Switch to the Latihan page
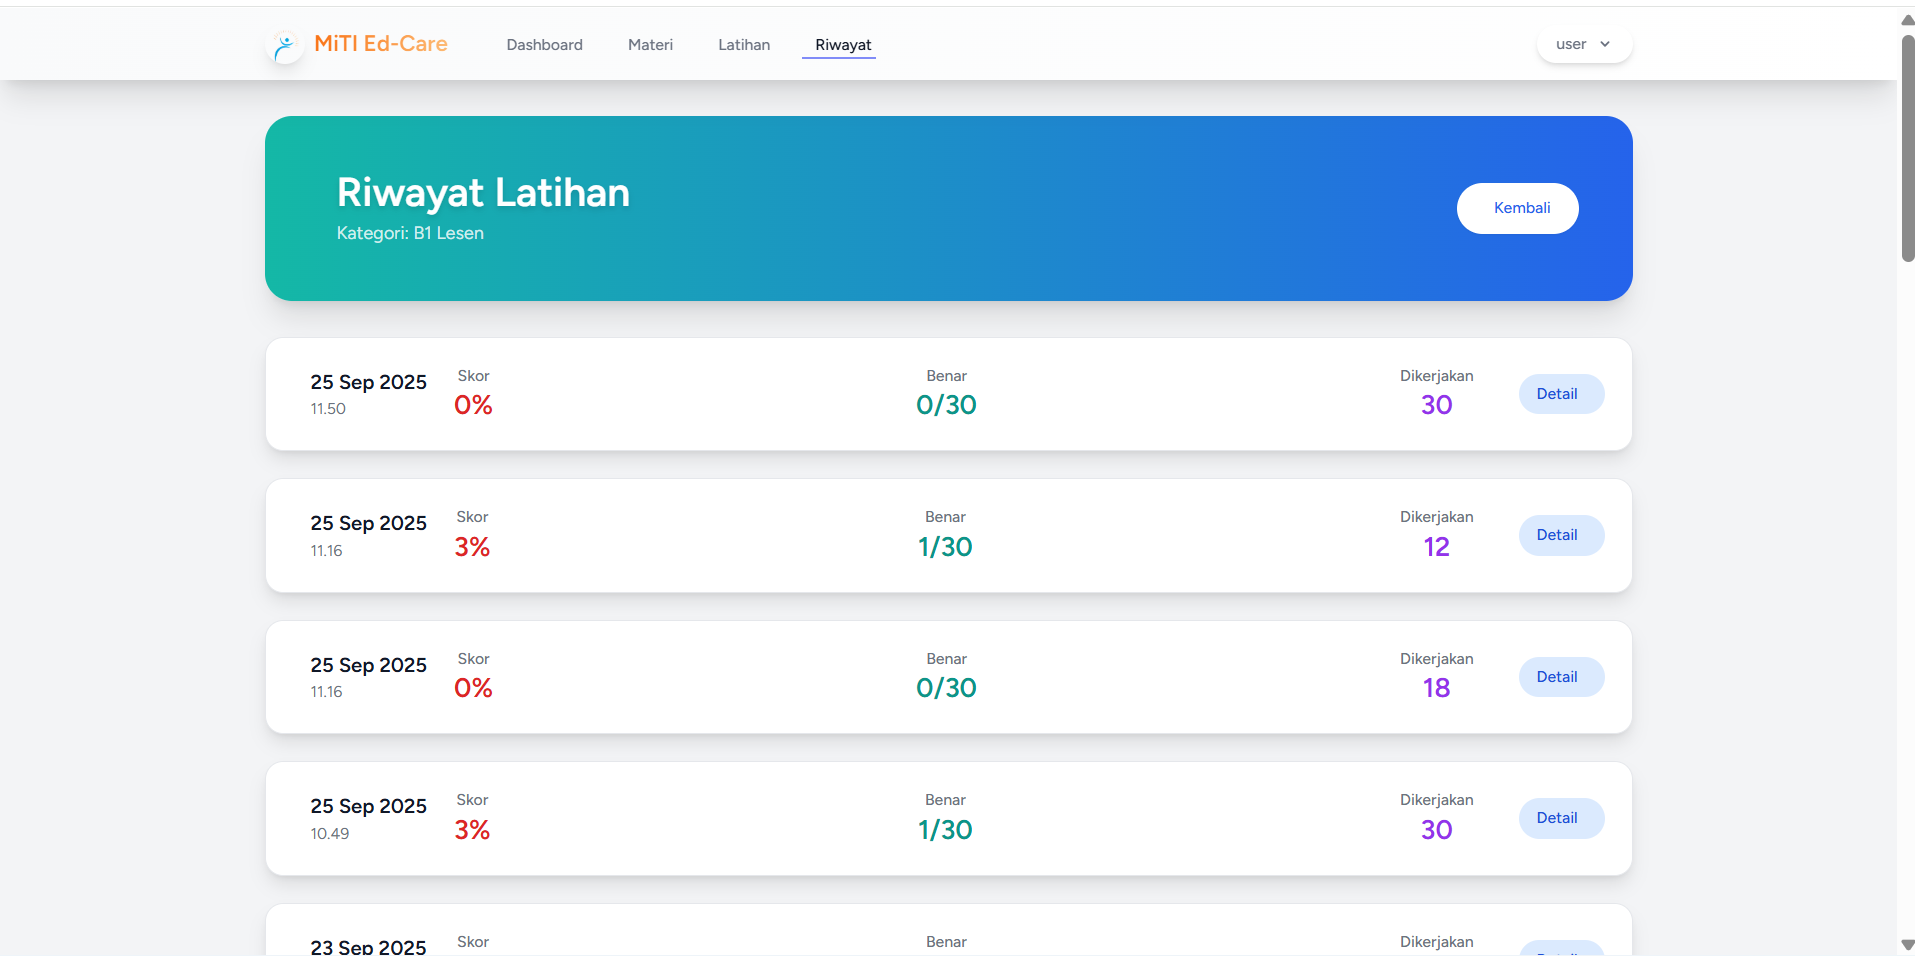Image resolution: width=1915 pixels, height=956 pixels. 743,45
